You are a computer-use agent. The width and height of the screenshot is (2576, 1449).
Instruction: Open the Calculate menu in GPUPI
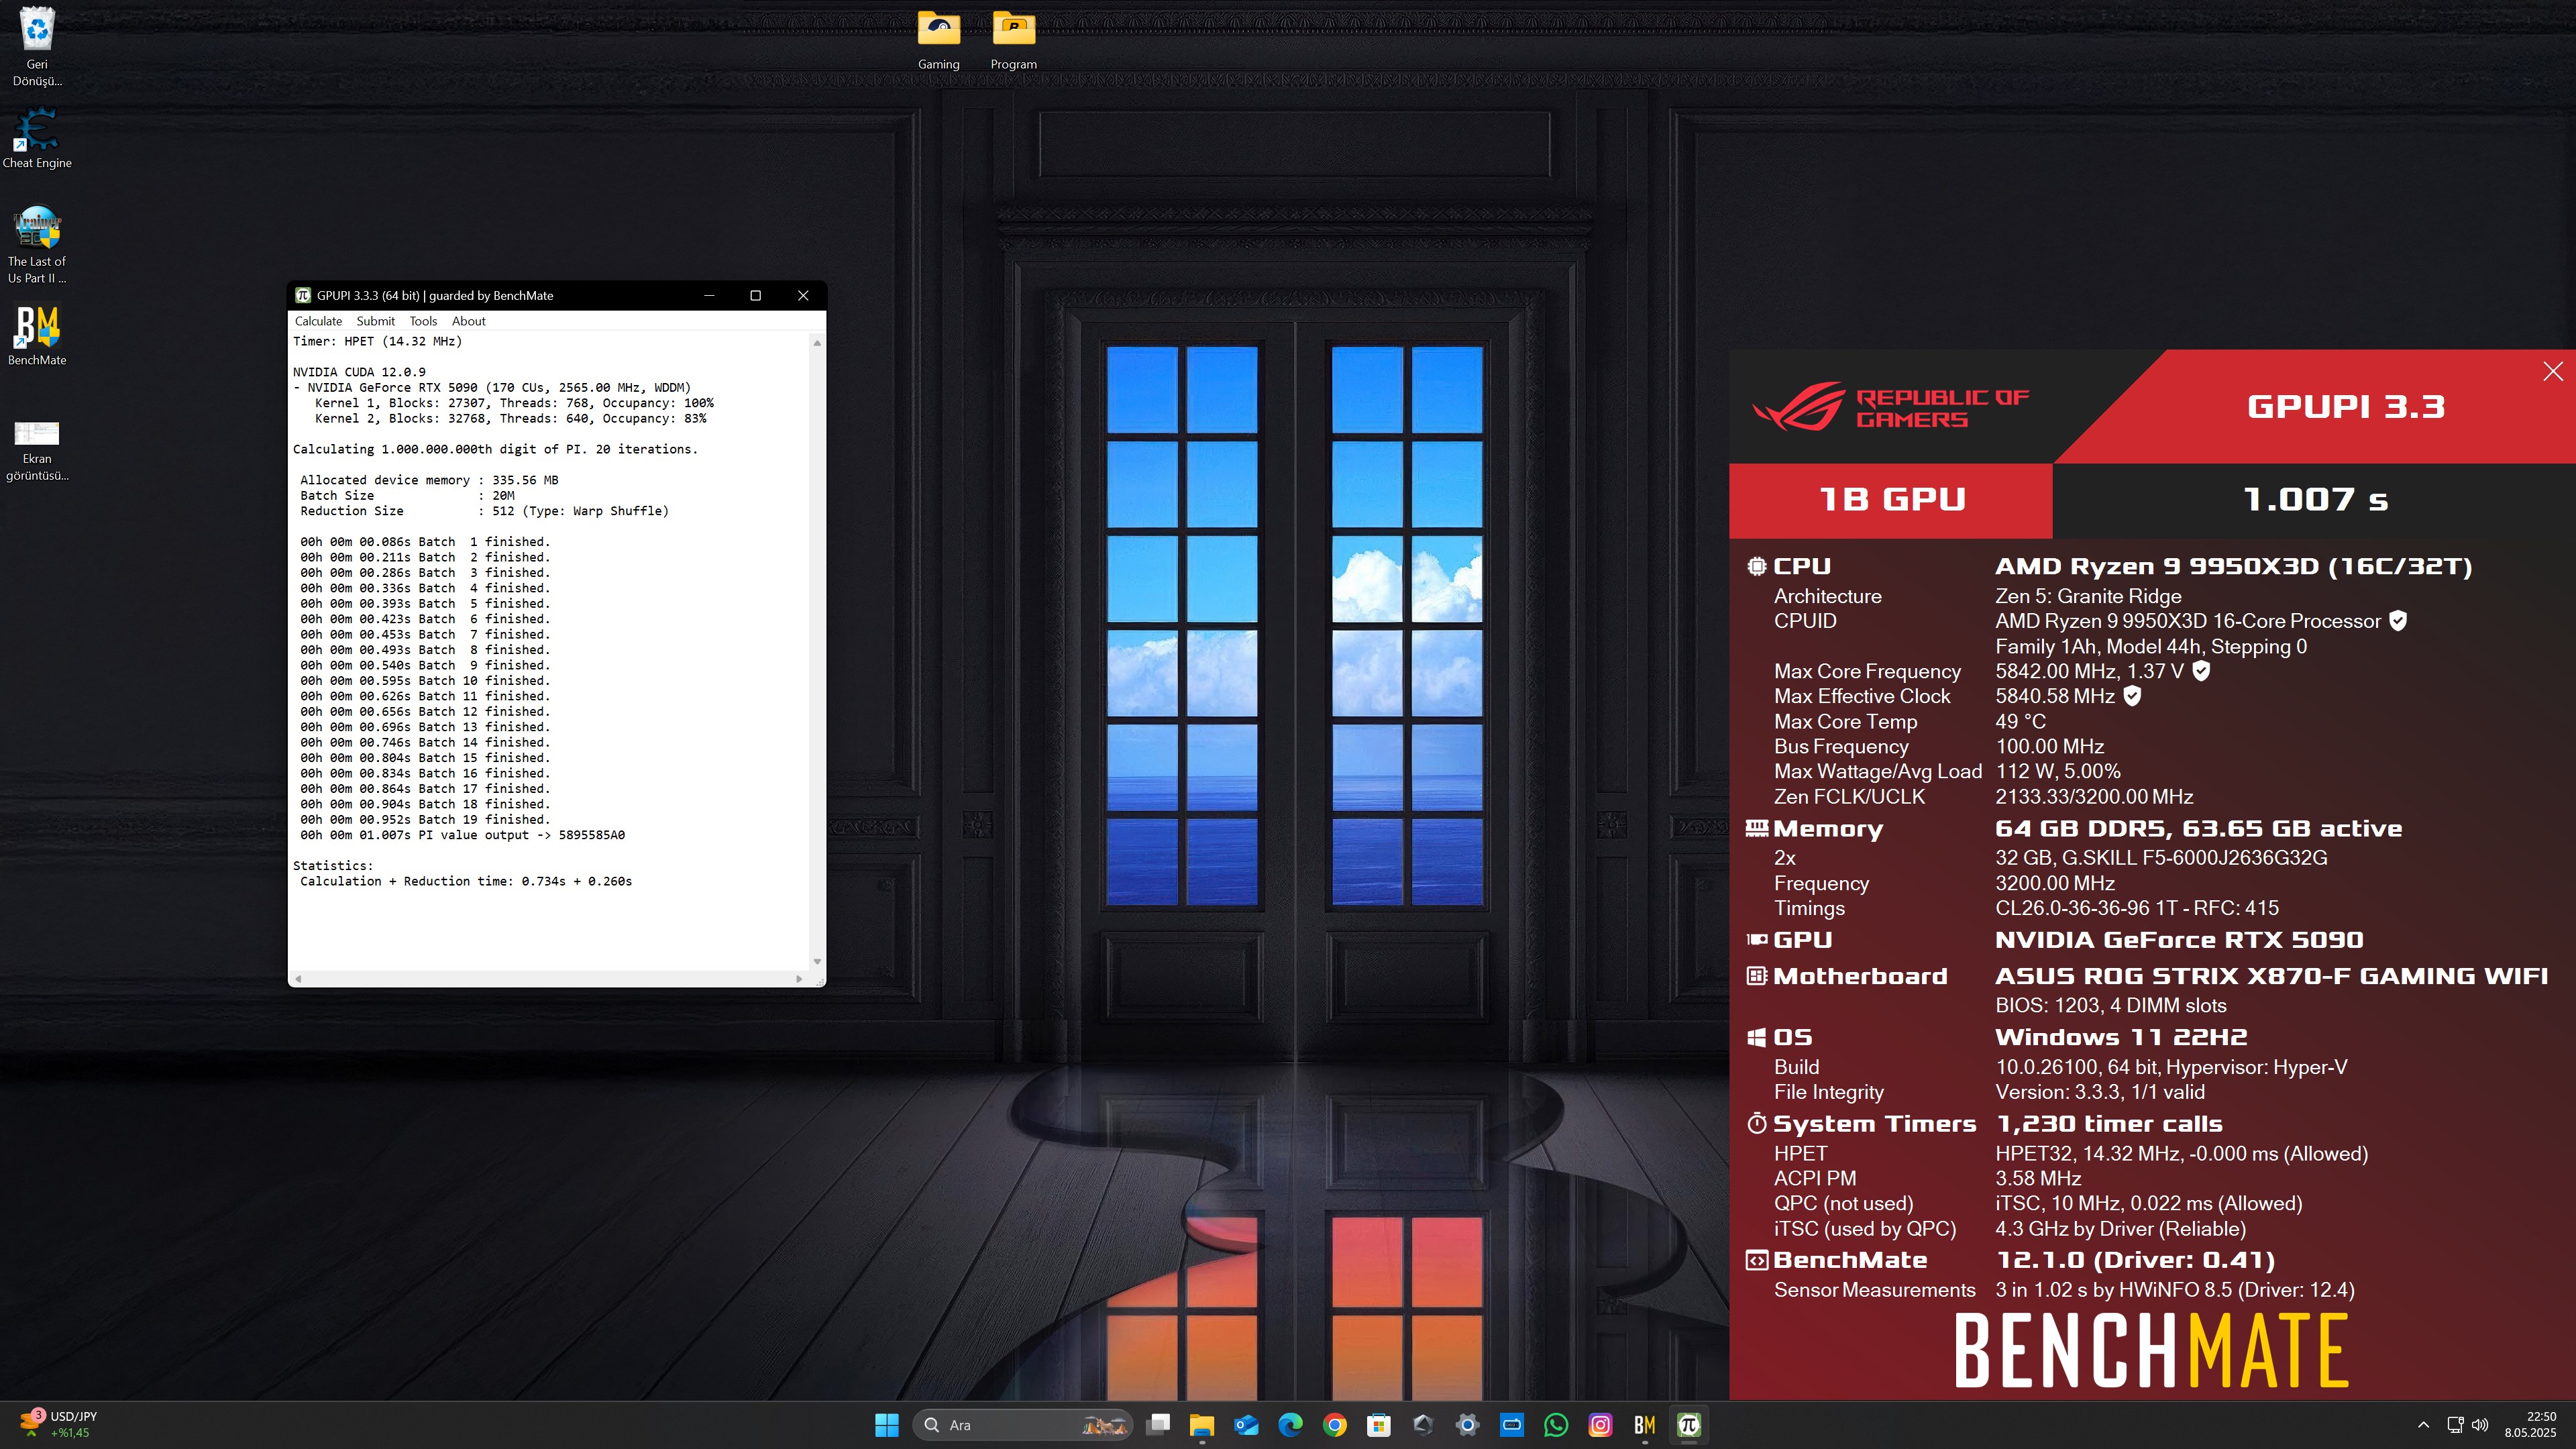318,321
